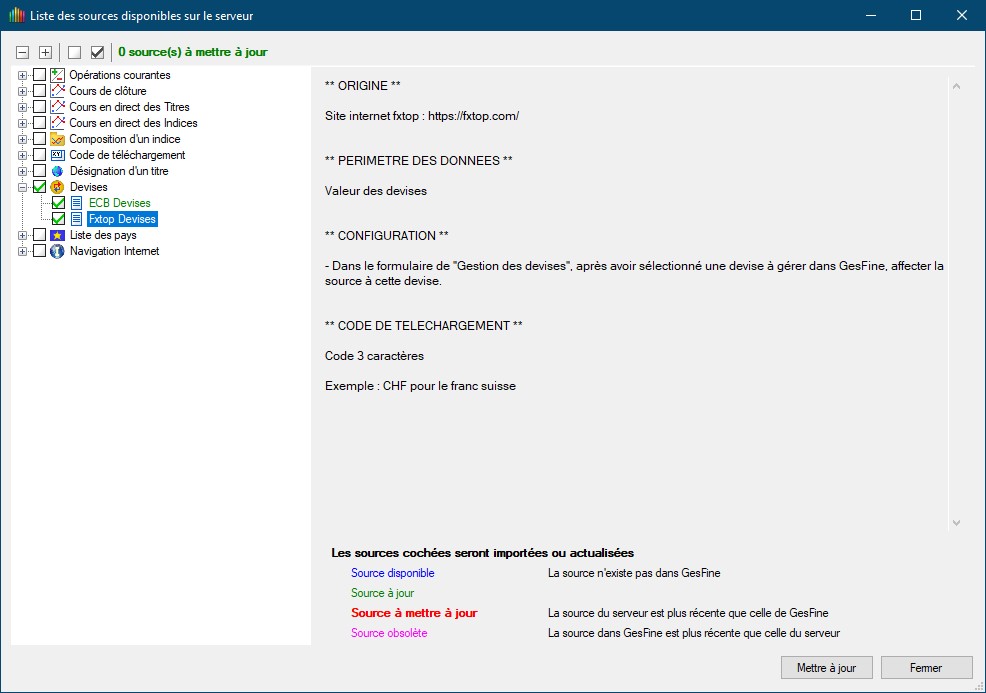Click the Opérations courantes plus/minus icon

22,75
